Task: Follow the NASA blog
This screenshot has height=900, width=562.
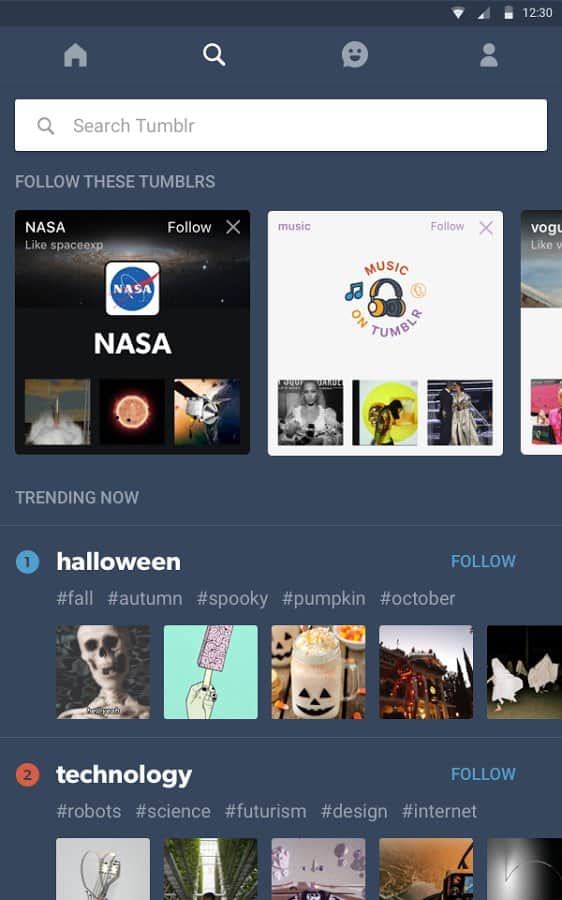Action: [x=189, y=227]
